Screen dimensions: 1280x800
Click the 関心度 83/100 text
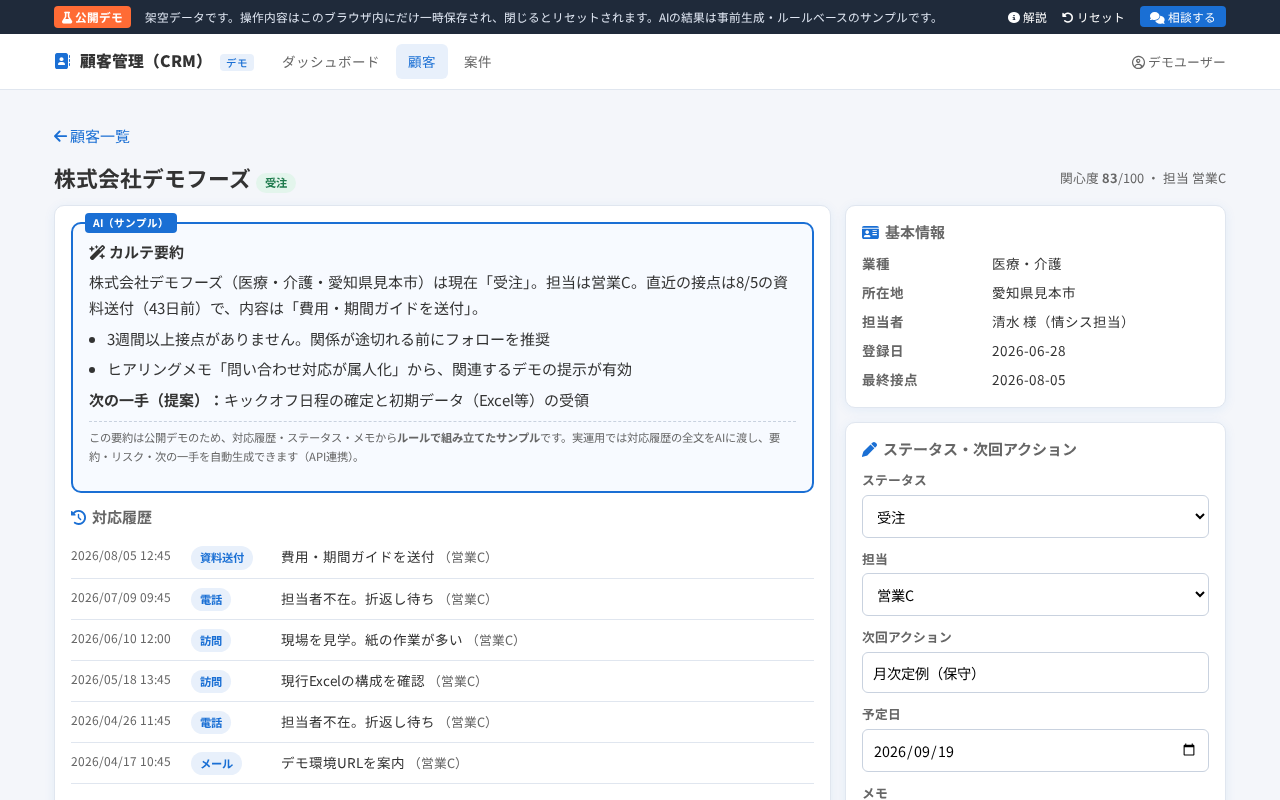pos(1102,178)
